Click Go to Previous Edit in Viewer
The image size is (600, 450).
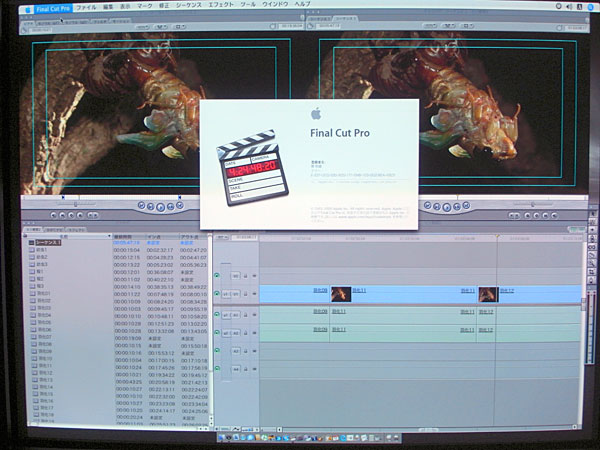click(x=141, y=205)
